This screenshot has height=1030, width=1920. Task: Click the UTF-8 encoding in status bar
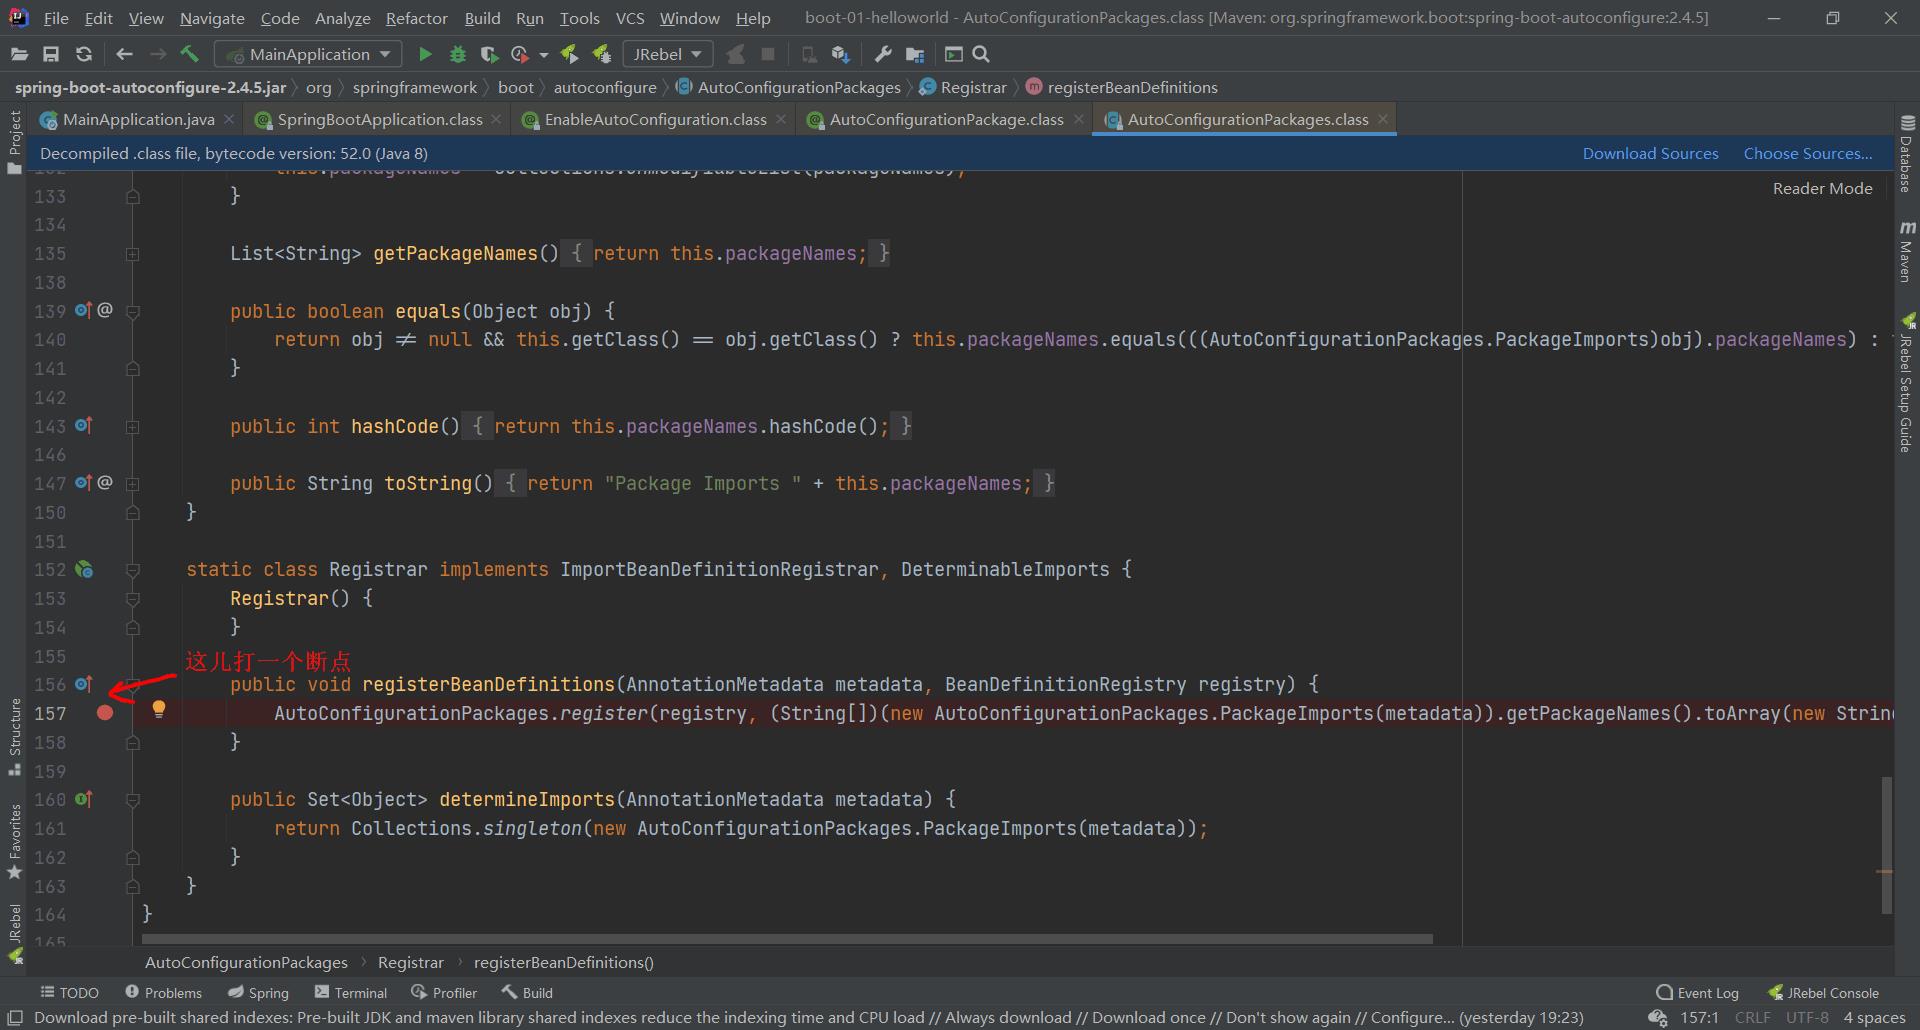tap(1807, 1017)
